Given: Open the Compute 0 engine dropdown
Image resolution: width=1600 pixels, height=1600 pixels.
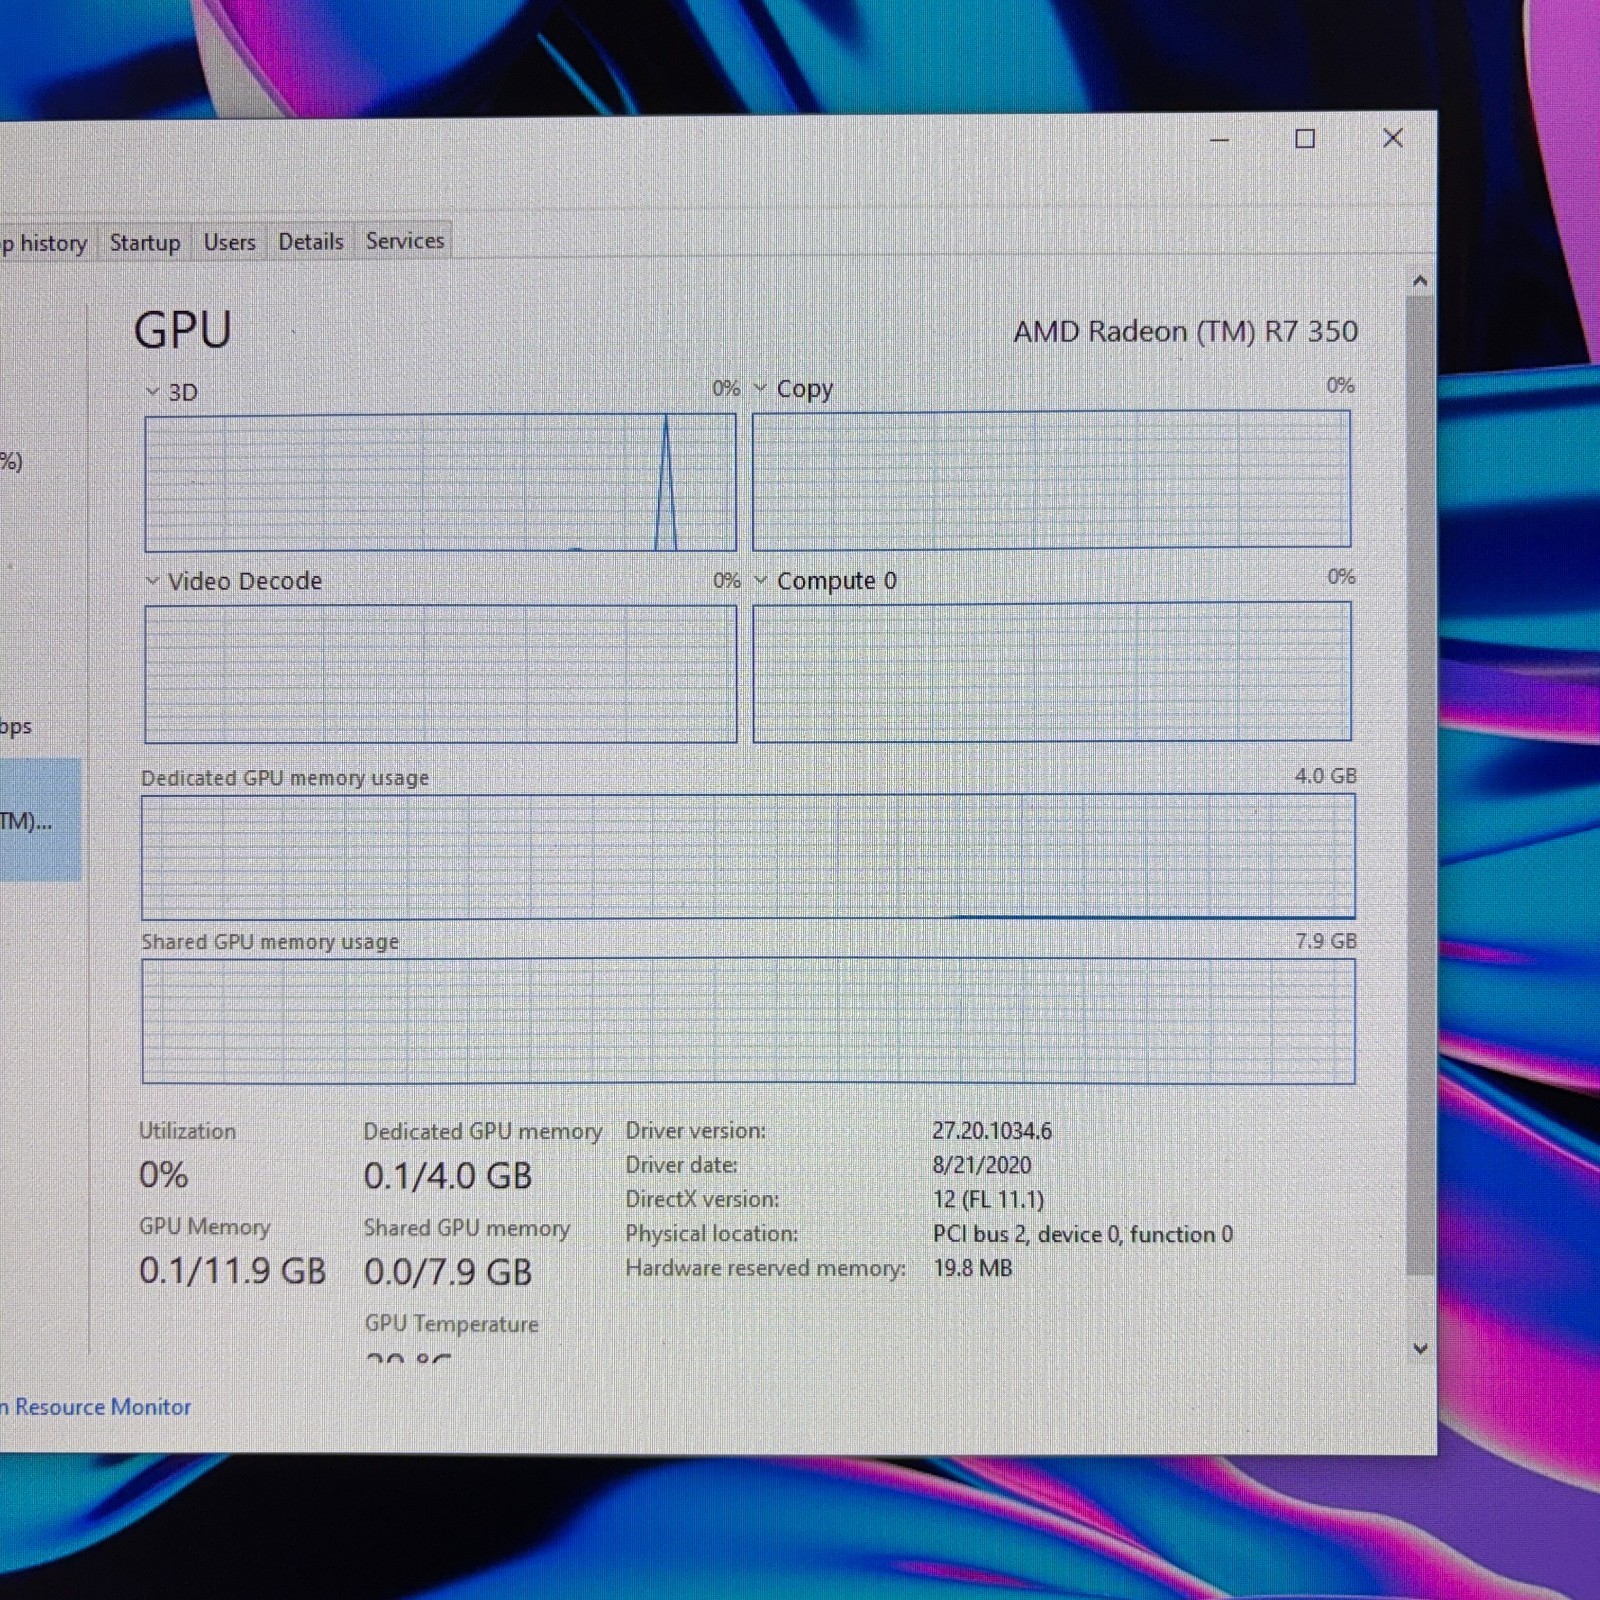Looking at the screenshot, I should [x=825, y=581].
